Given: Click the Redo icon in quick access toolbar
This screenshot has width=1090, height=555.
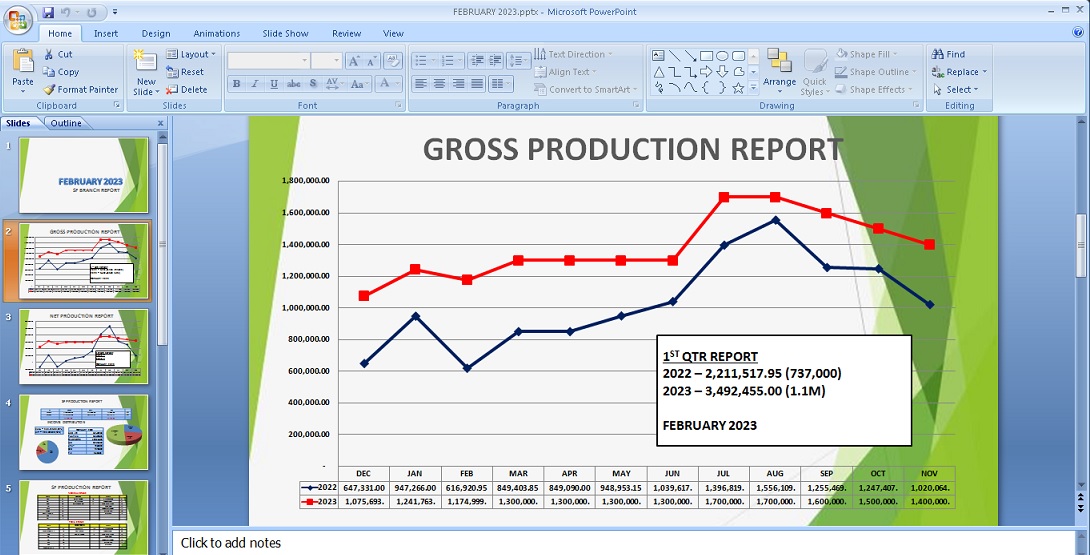Looking at the screenshot, I should (x=92, y=12).
